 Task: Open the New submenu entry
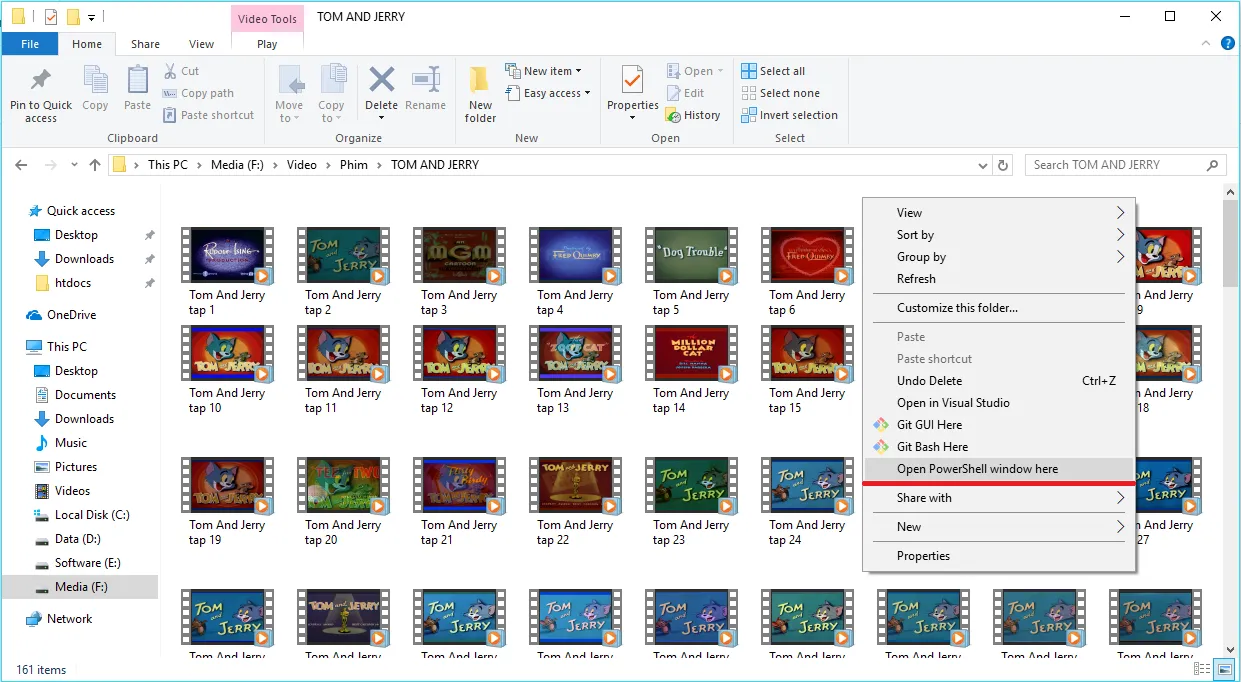pos(999,527)
